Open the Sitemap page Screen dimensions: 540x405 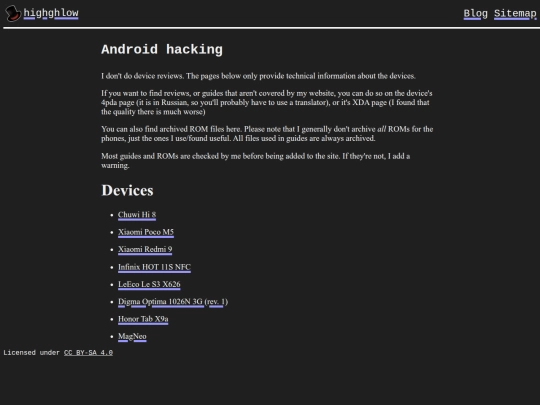(515, 13)
